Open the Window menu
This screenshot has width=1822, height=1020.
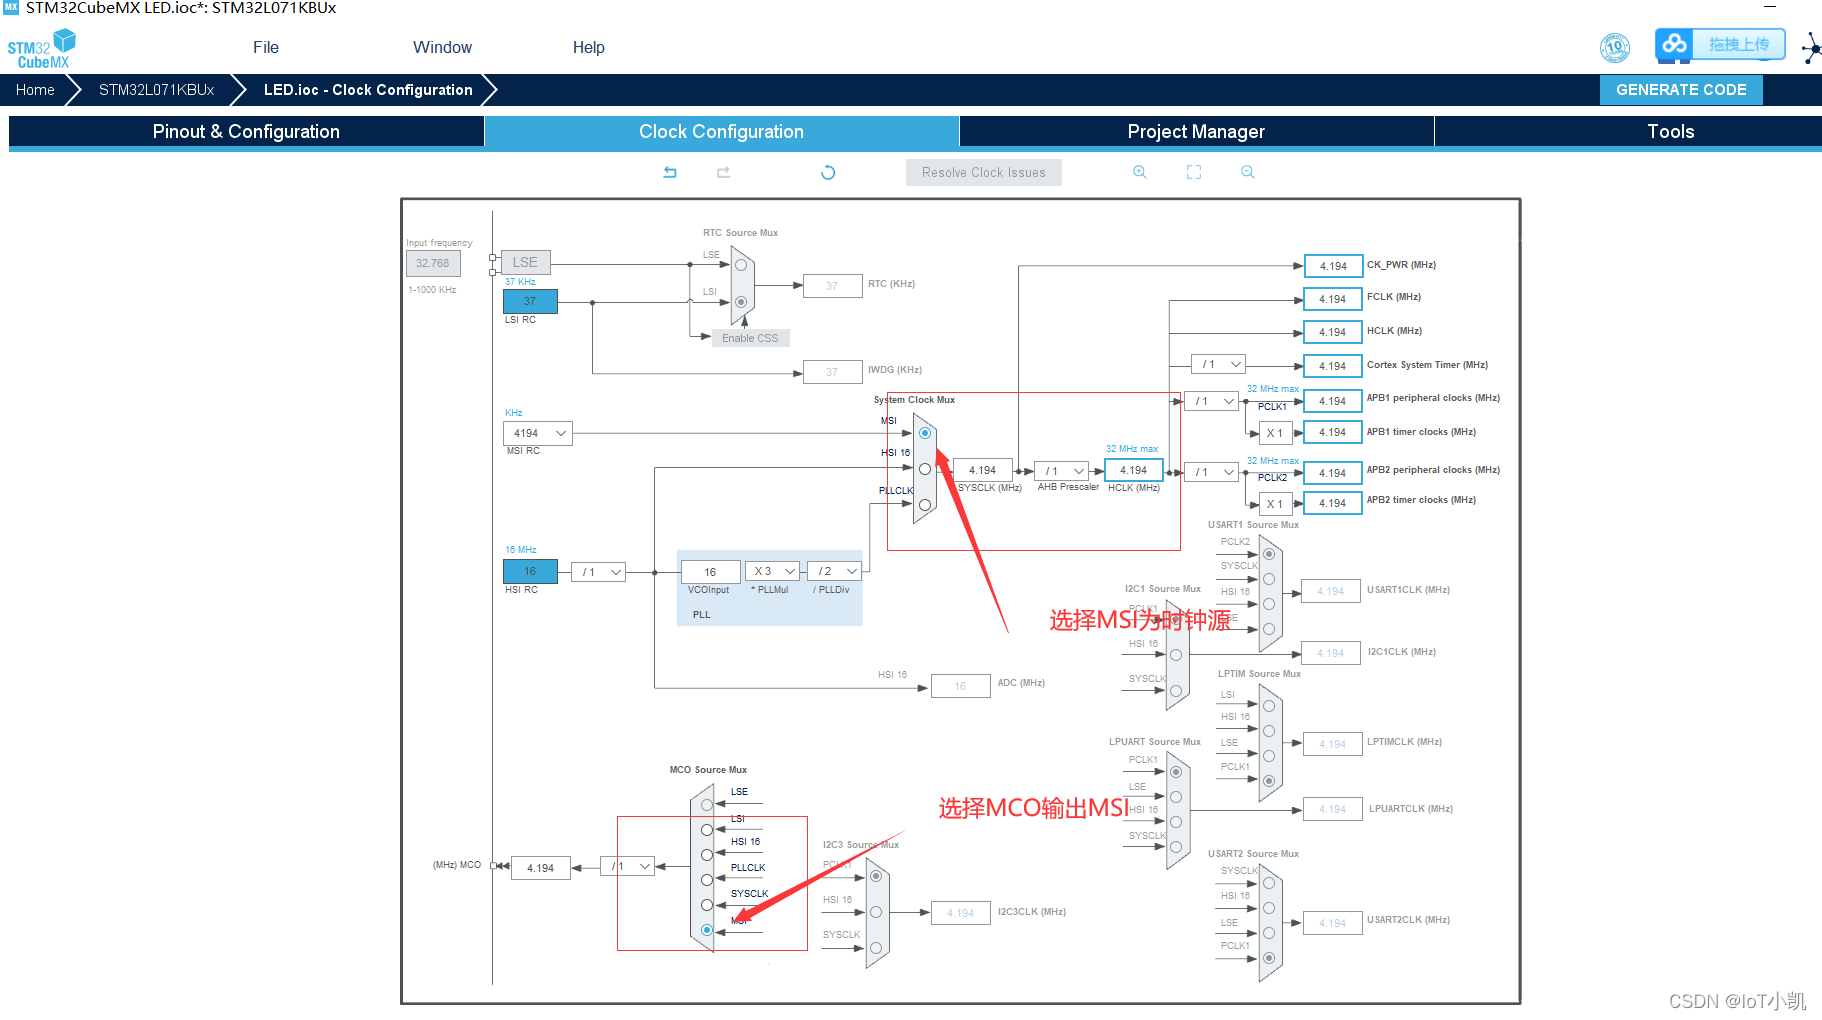click(x=442, y=47)
